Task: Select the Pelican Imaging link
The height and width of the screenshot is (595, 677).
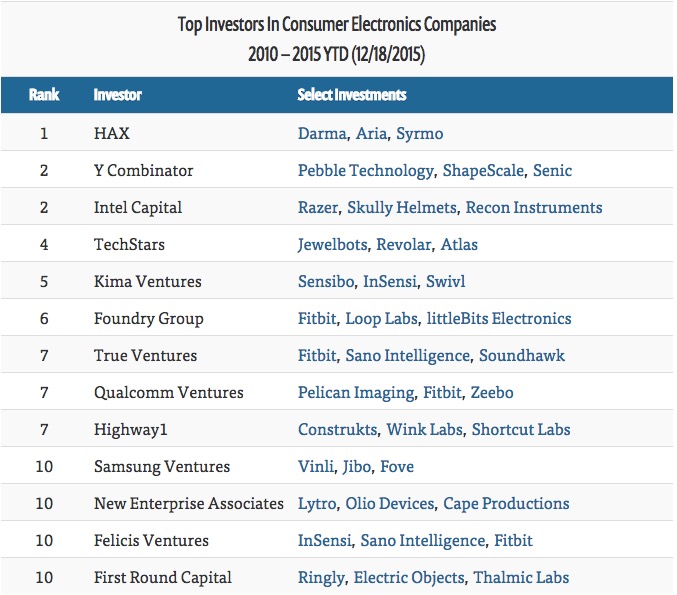Action: 356,393
